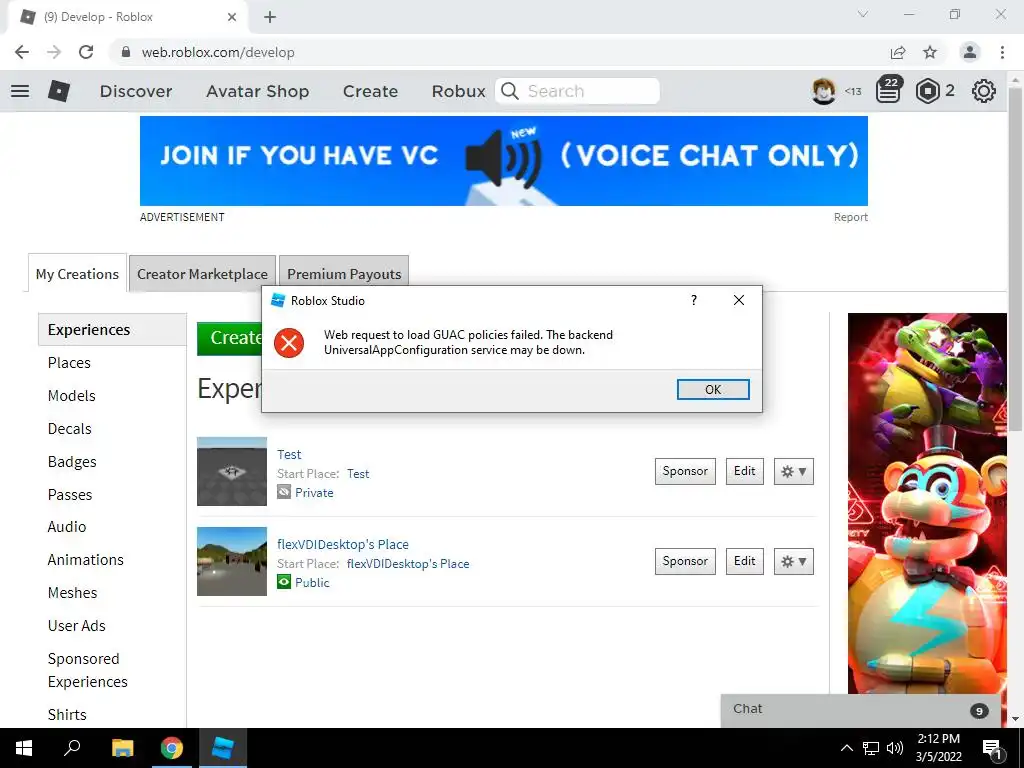1024x768 pixels.
Task: Open the network status tray icon
Action: 871,748
